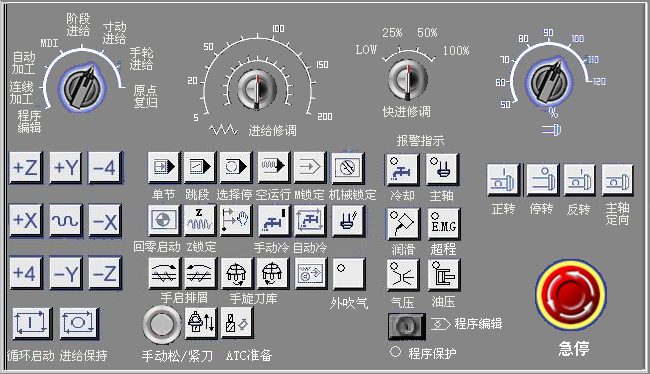650x374 pixels.
Task: Set mode dial to 自动加工
Action: coord(23,63)
